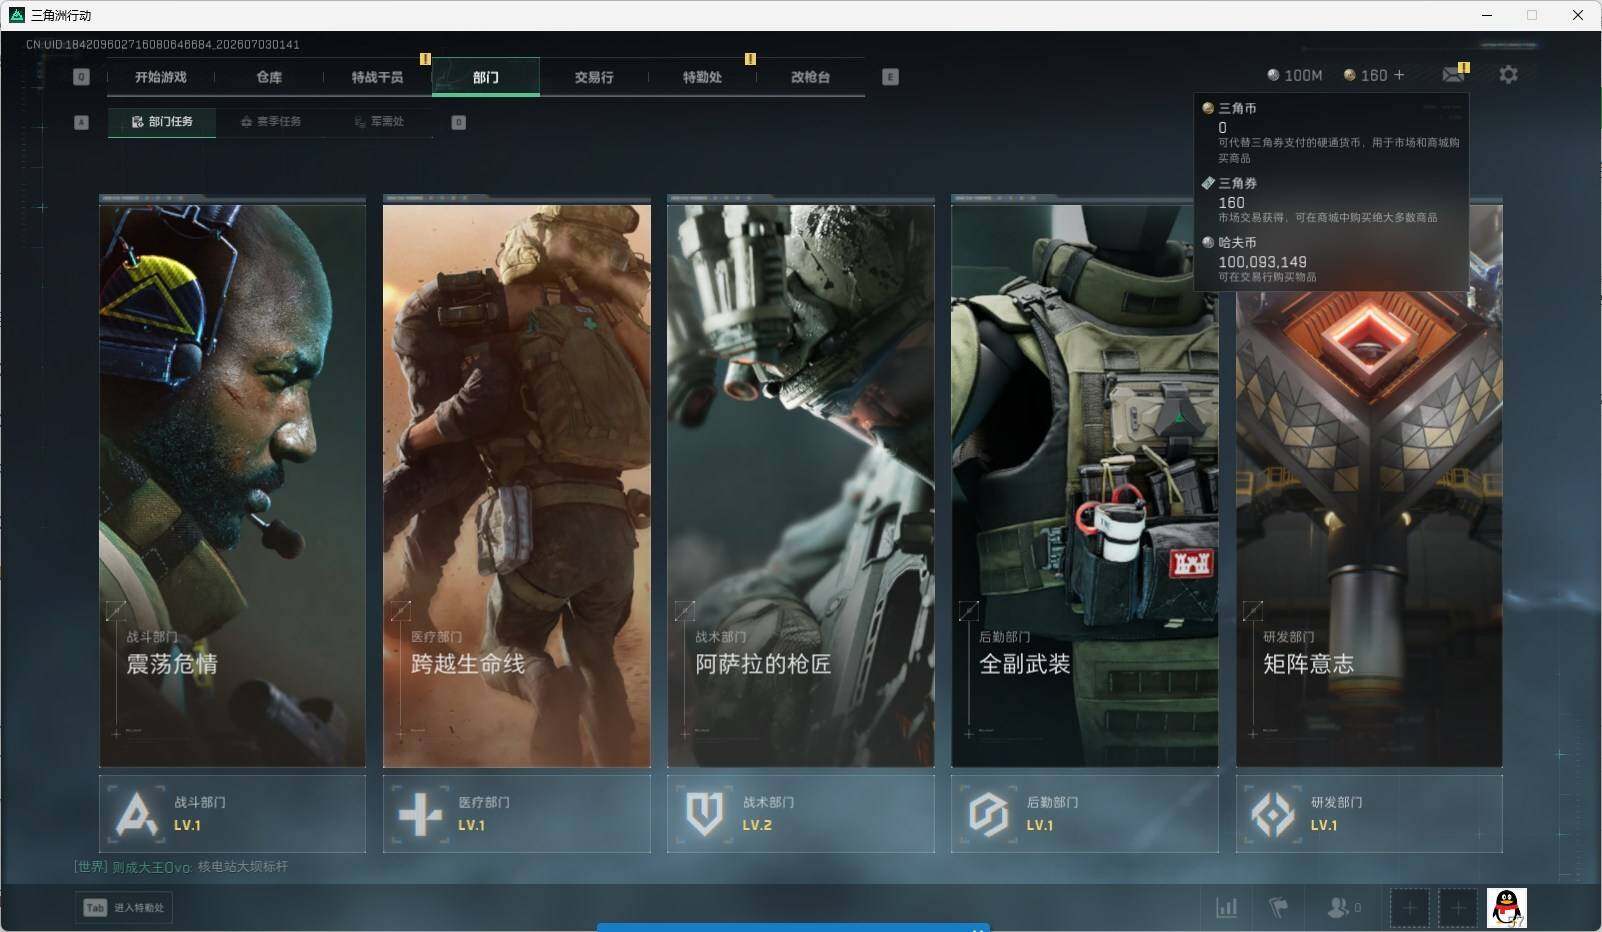Image resolution: width=1602 pixels, height=932 pixels.
Task: Click the A key sub-tab left icon
Action: coord(82,122)
